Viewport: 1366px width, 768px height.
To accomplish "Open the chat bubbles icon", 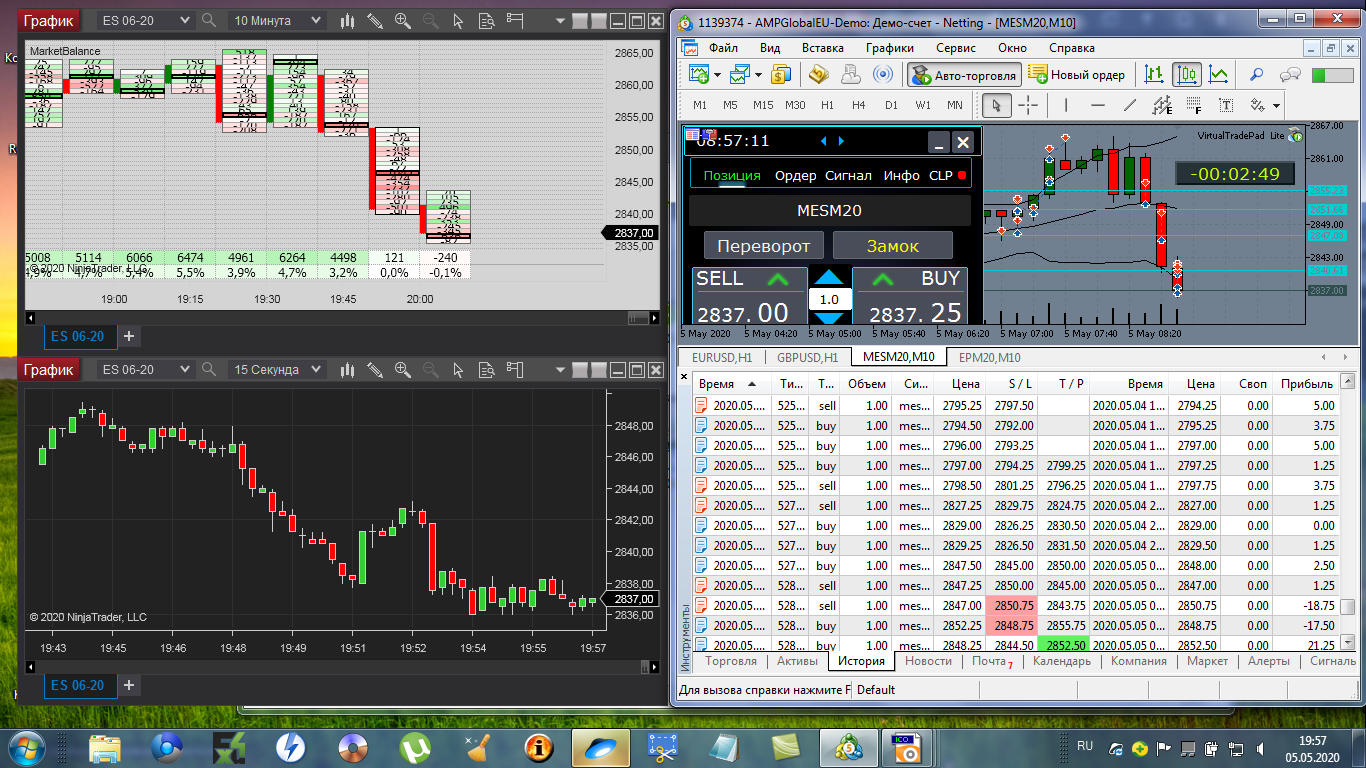I will click(x=1290, y=74).
